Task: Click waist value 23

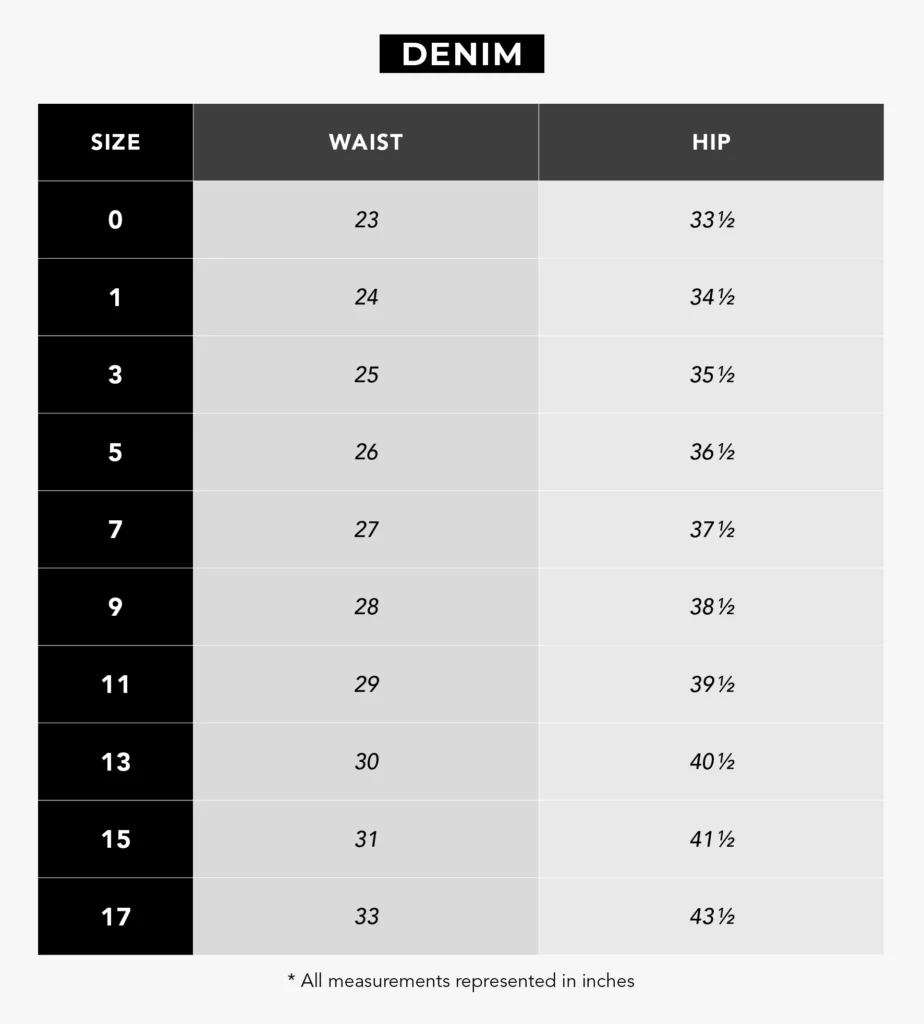Action: pyautogui.click(x=366, y=220)
